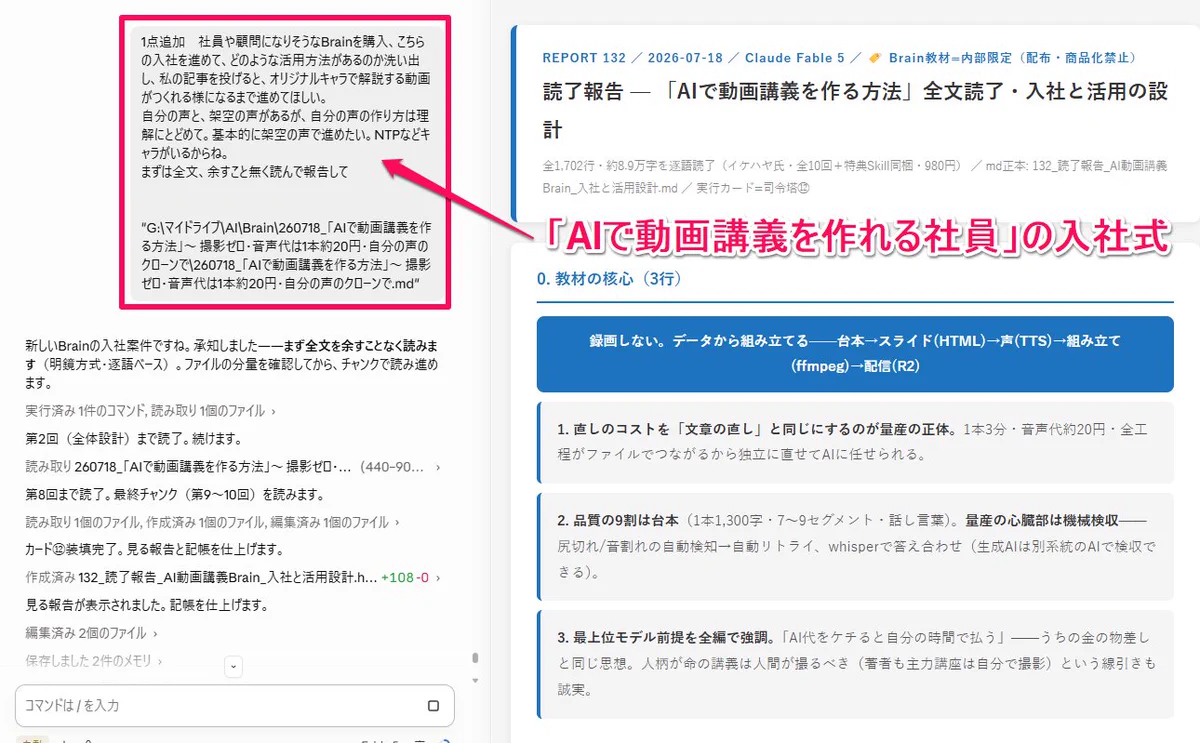
Task: Click the 'REPORT 132' header label
Action: (584, 58)
